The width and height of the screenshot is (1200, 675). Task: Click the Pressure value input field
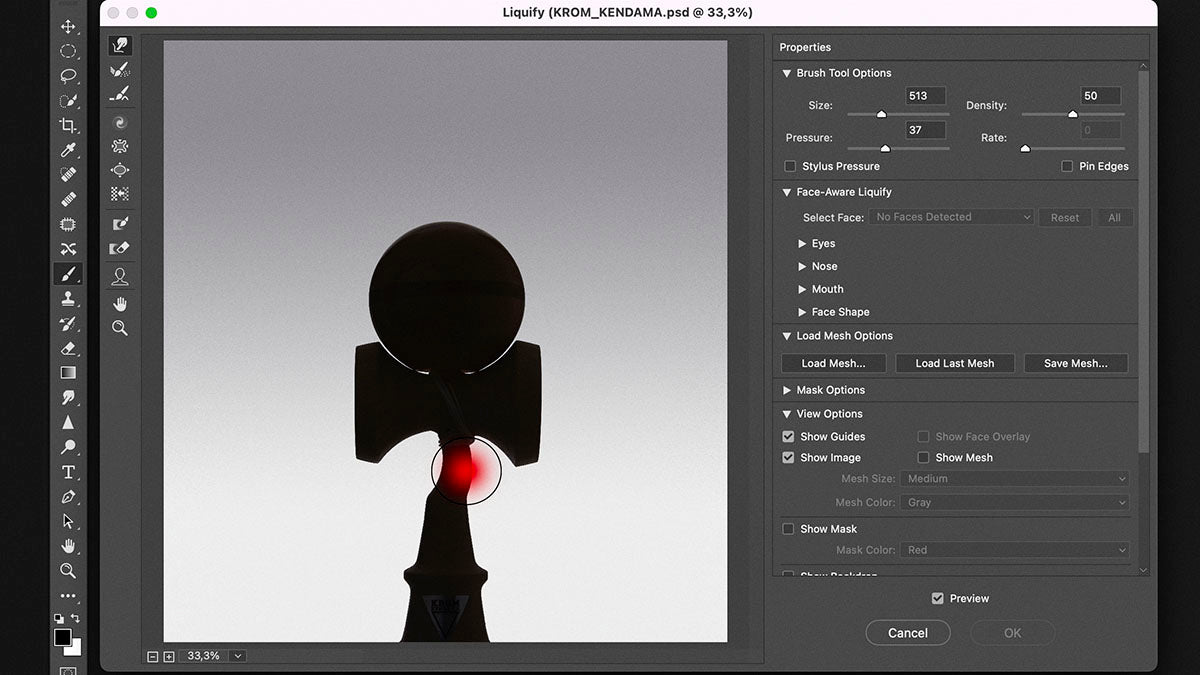927,130
